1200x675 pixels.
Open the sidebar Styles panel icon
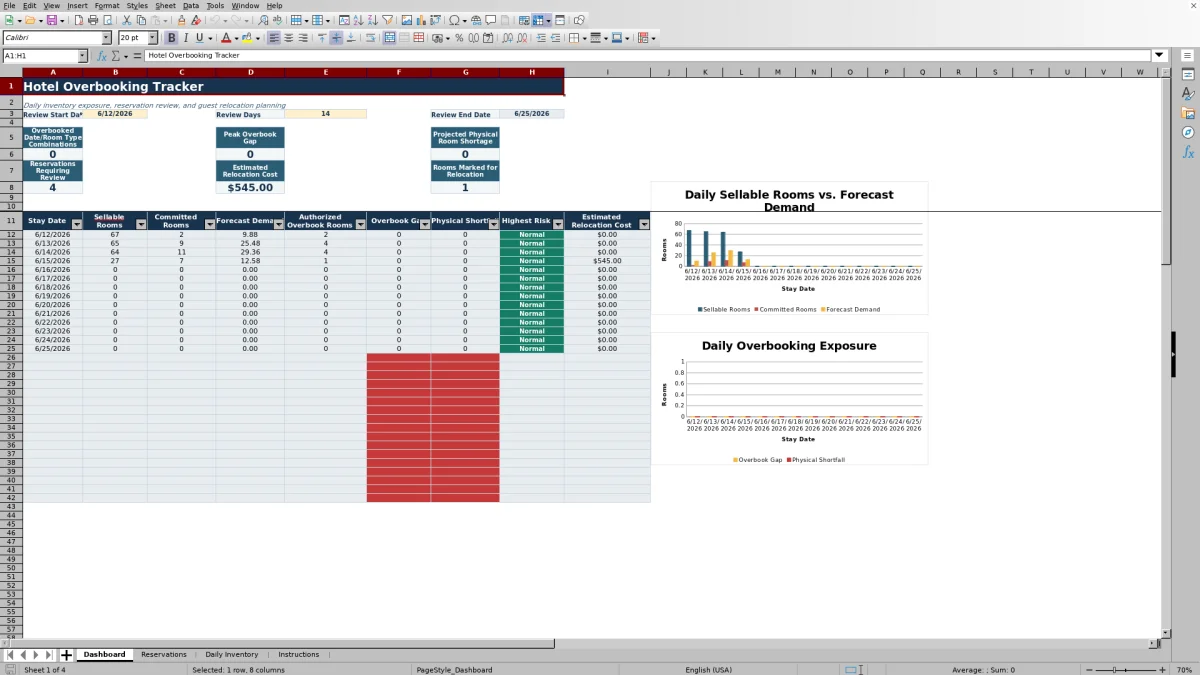coord(1188,94)
